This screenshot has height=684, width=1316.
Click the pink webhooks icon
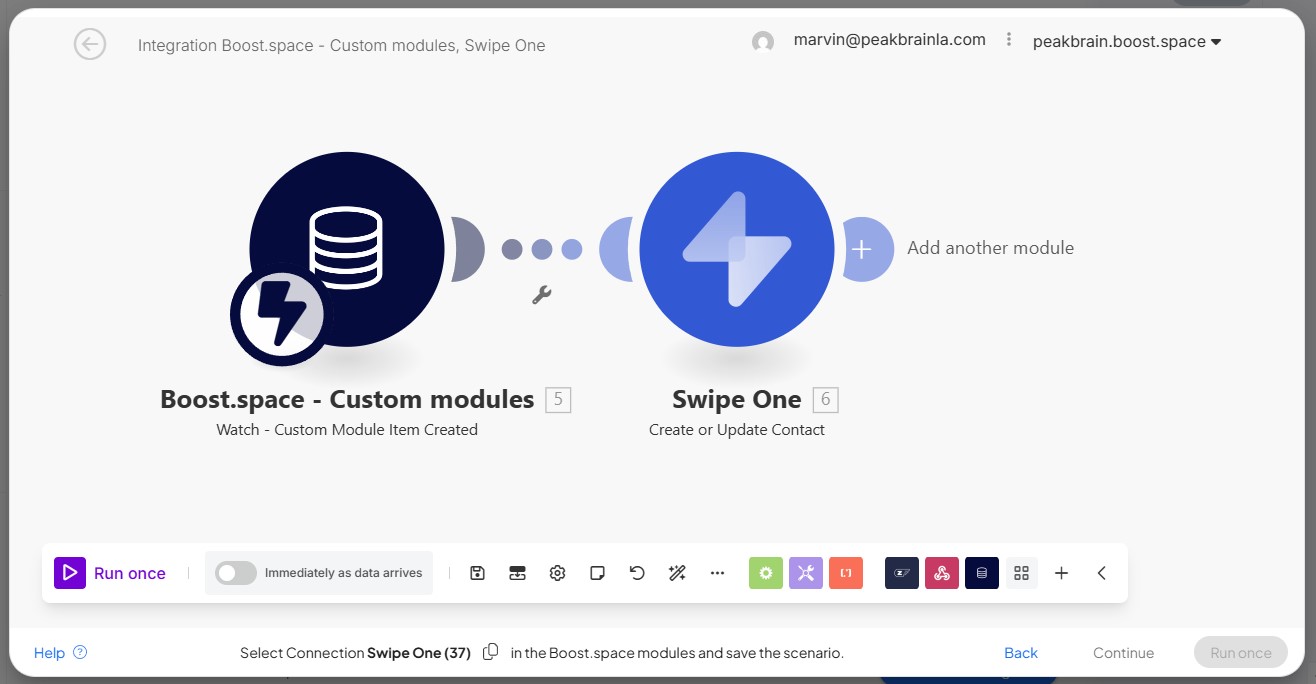[942, 573]
